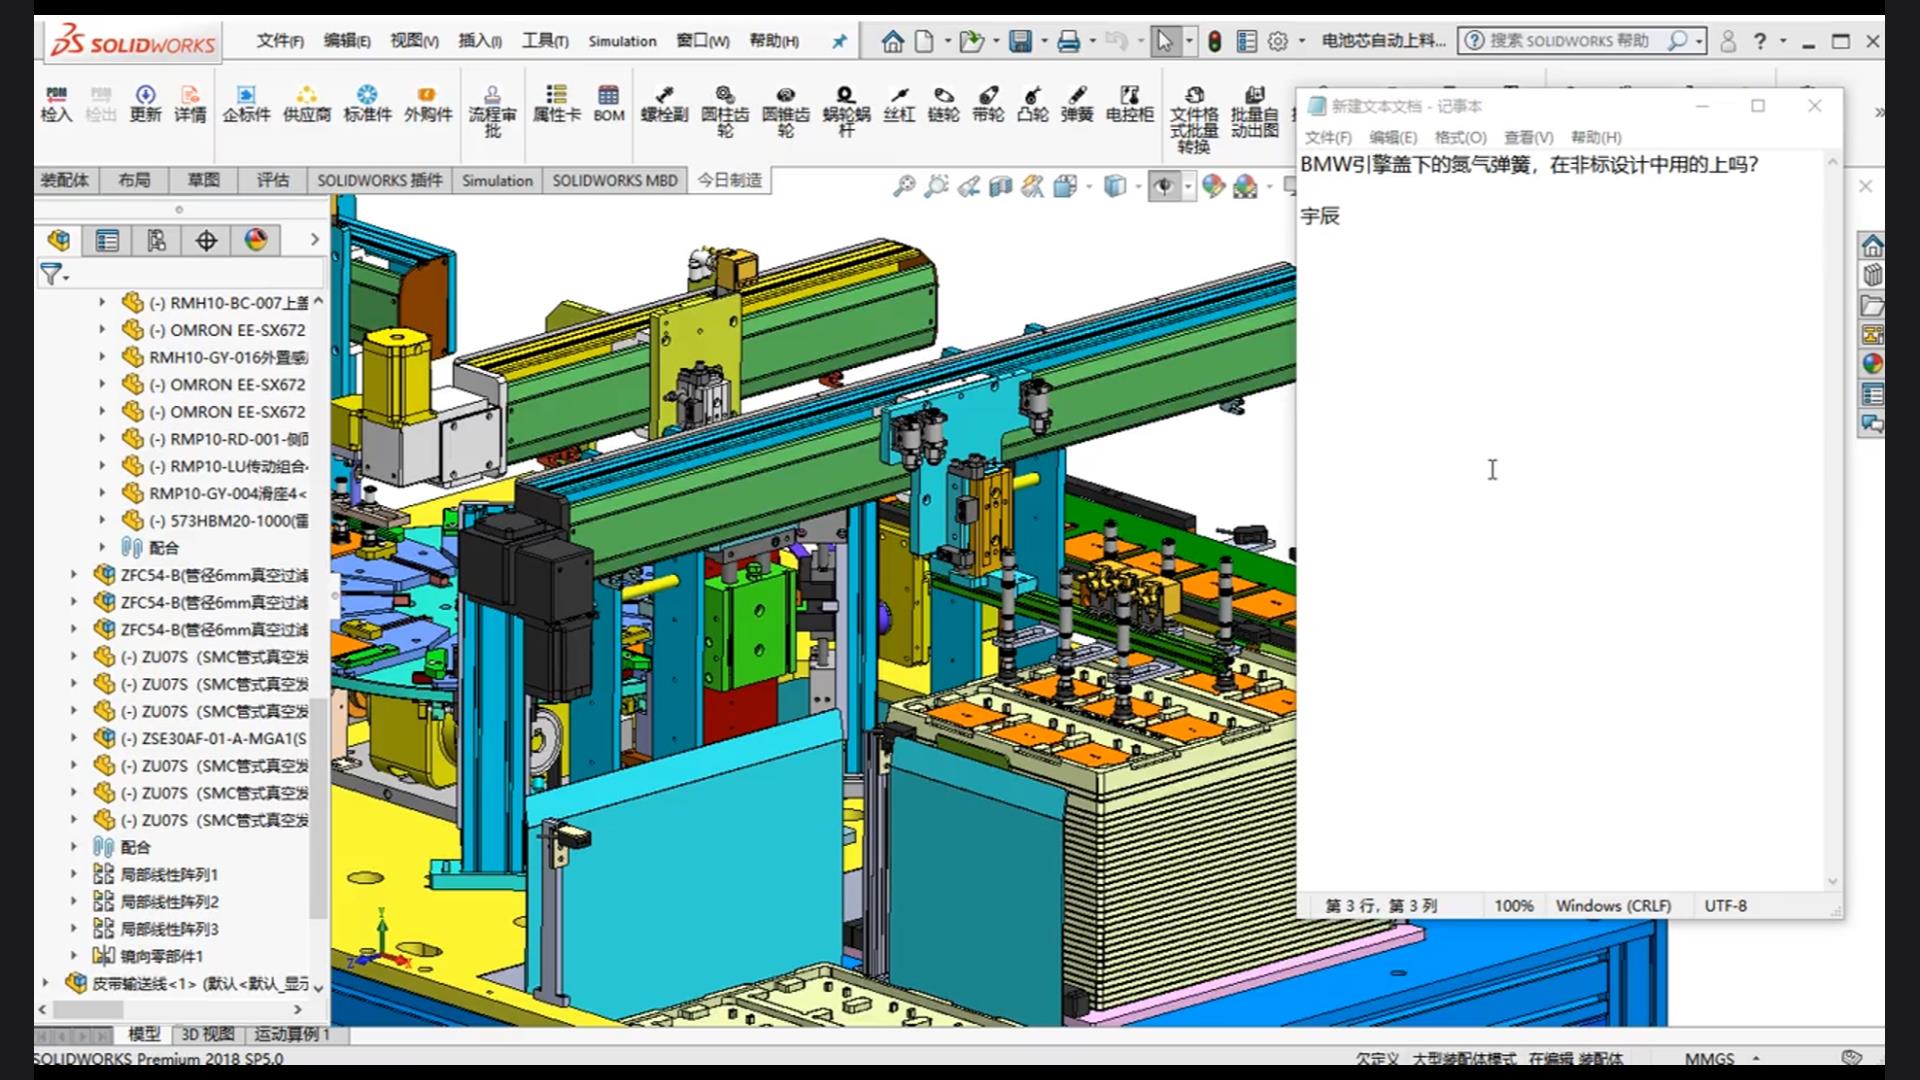
Task: Open the 详情 details tool
Action: coord(190,104)
